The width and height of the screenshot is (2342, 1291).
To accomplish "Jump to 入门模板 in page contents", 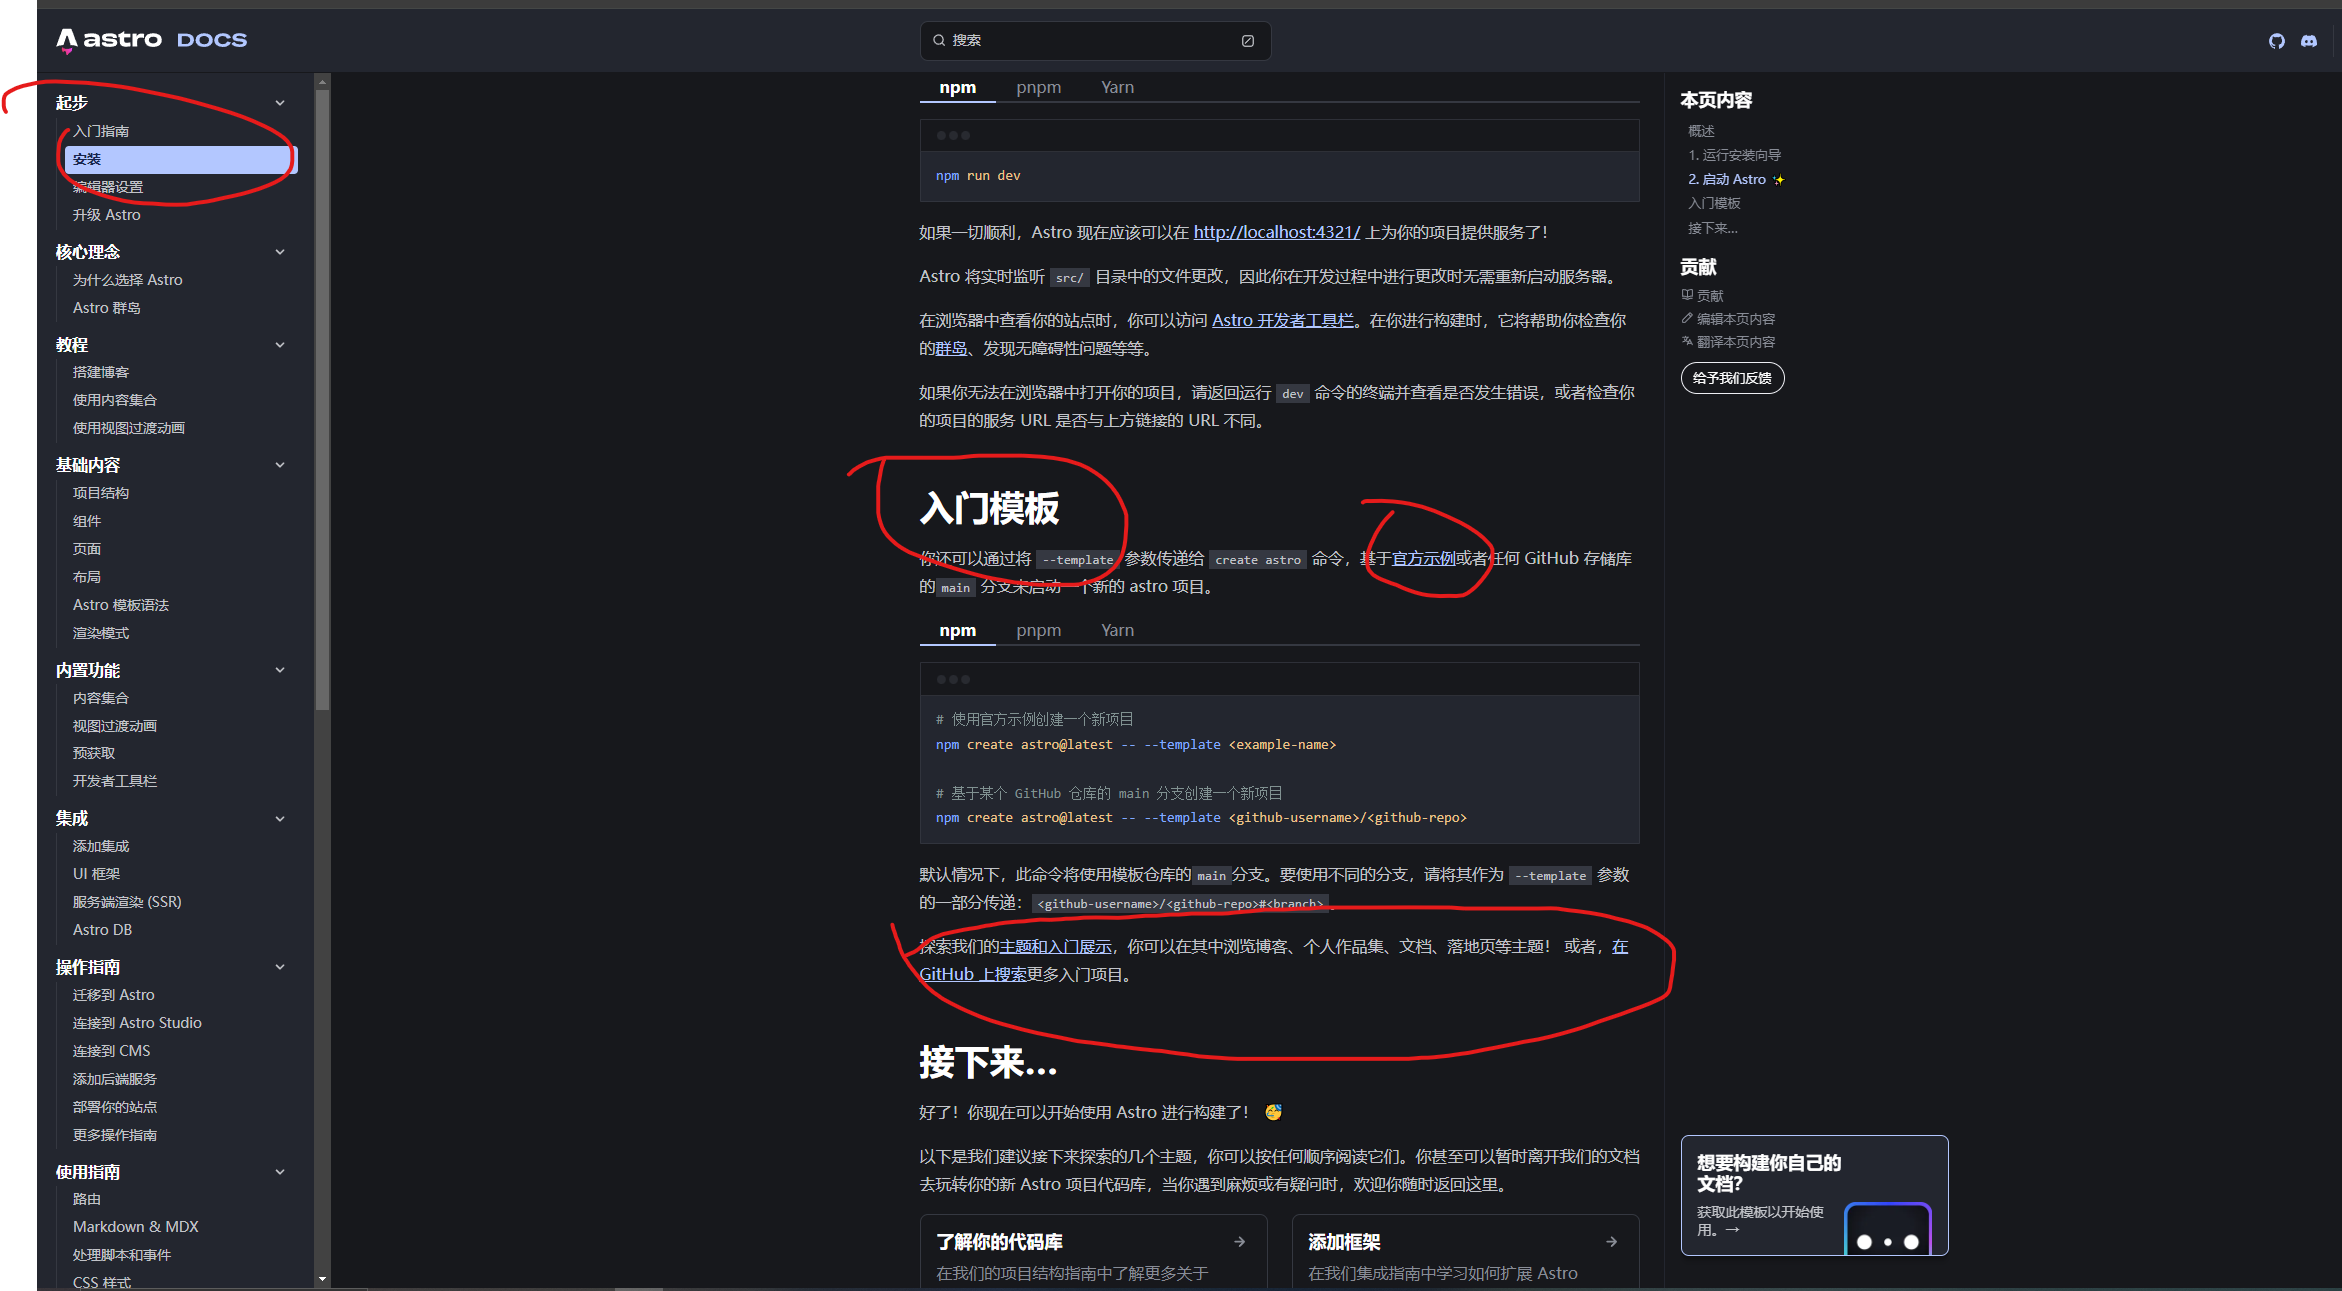I will (1714, 203).
